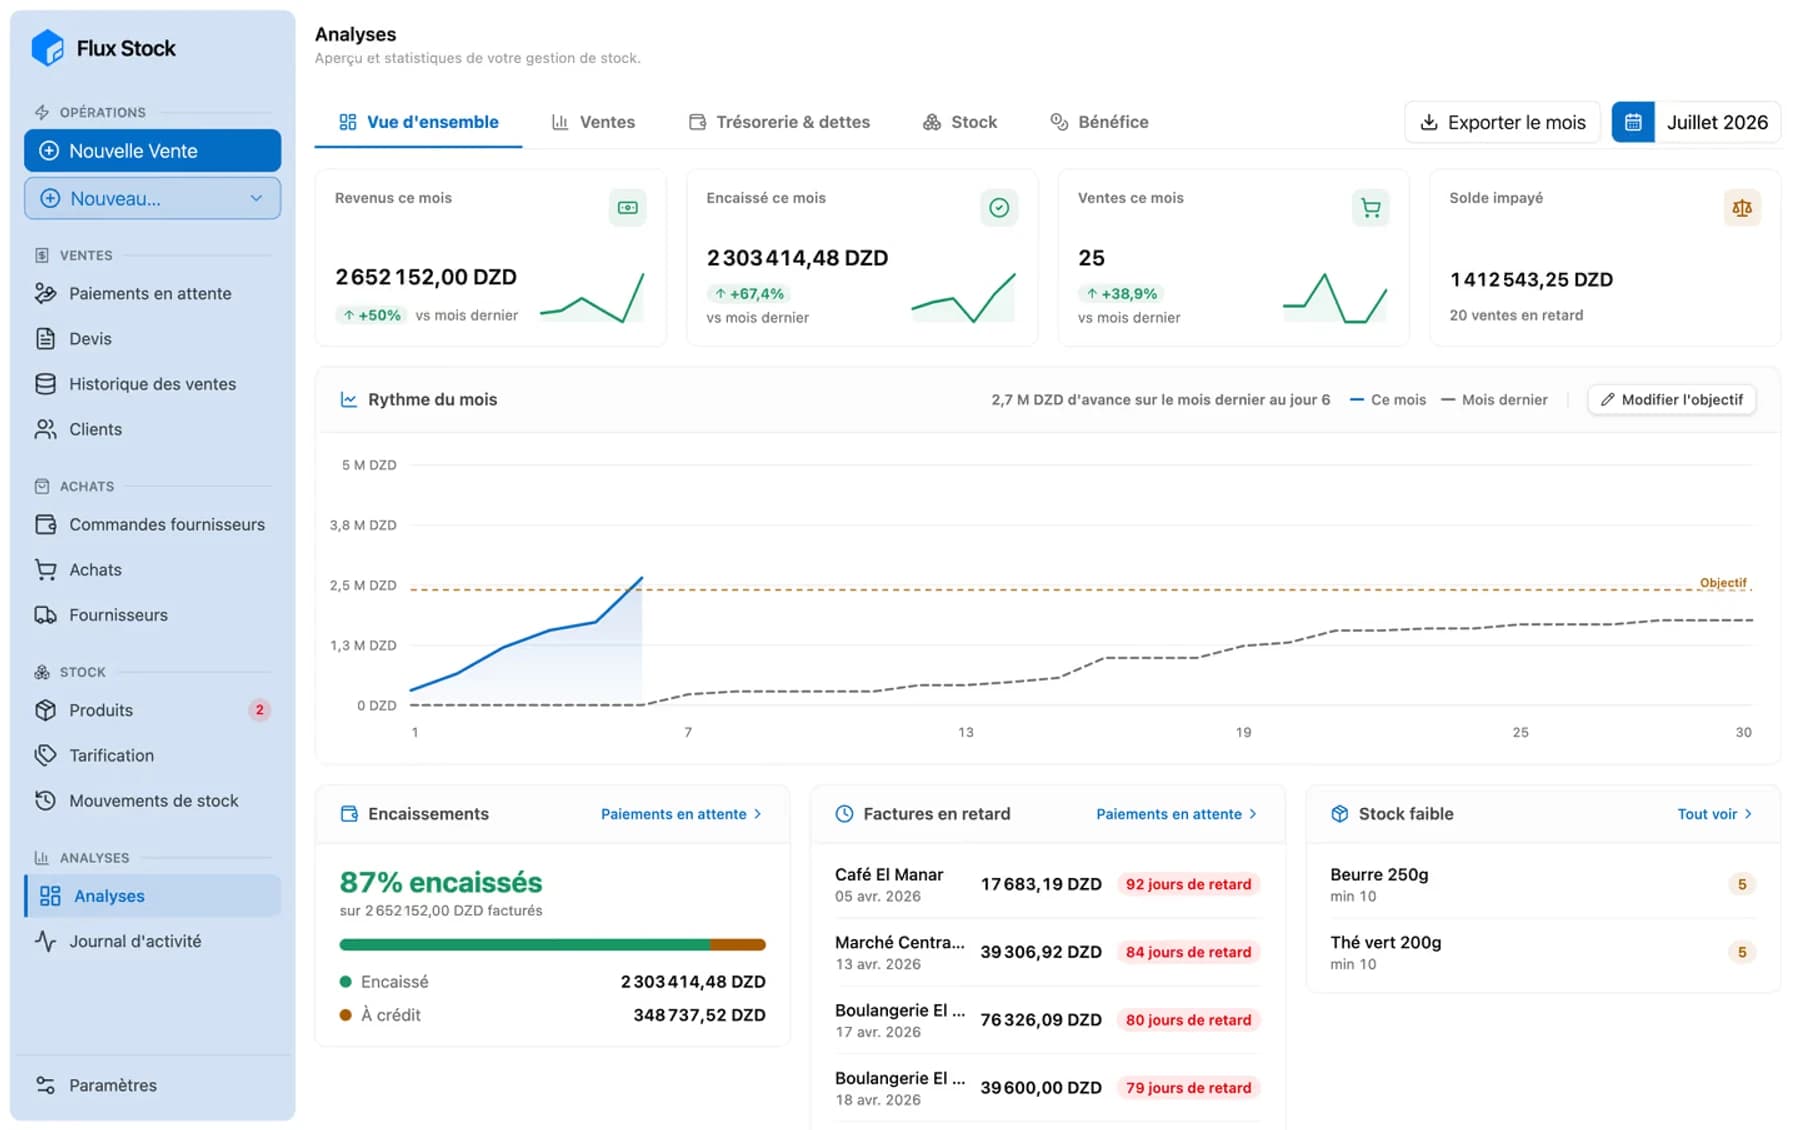Select Analyses in the sidebar
The image size is (1800, 1130).
[152, 896]
